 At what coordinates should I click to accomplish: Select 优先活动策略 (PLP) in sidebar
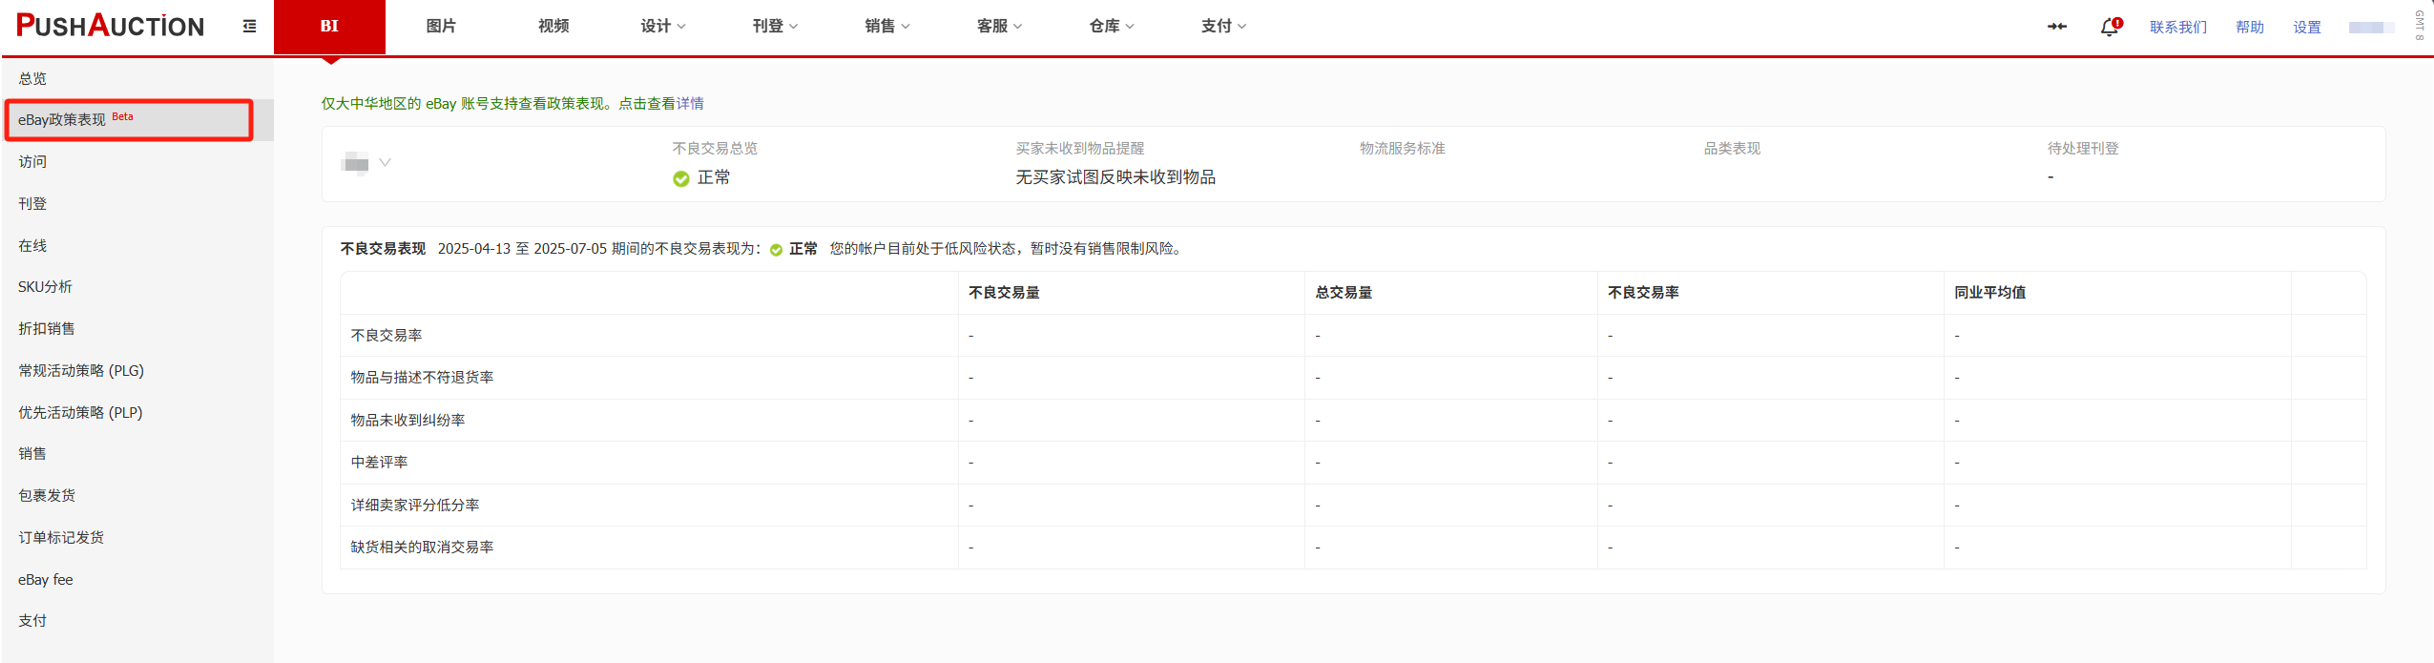point(137,412)
